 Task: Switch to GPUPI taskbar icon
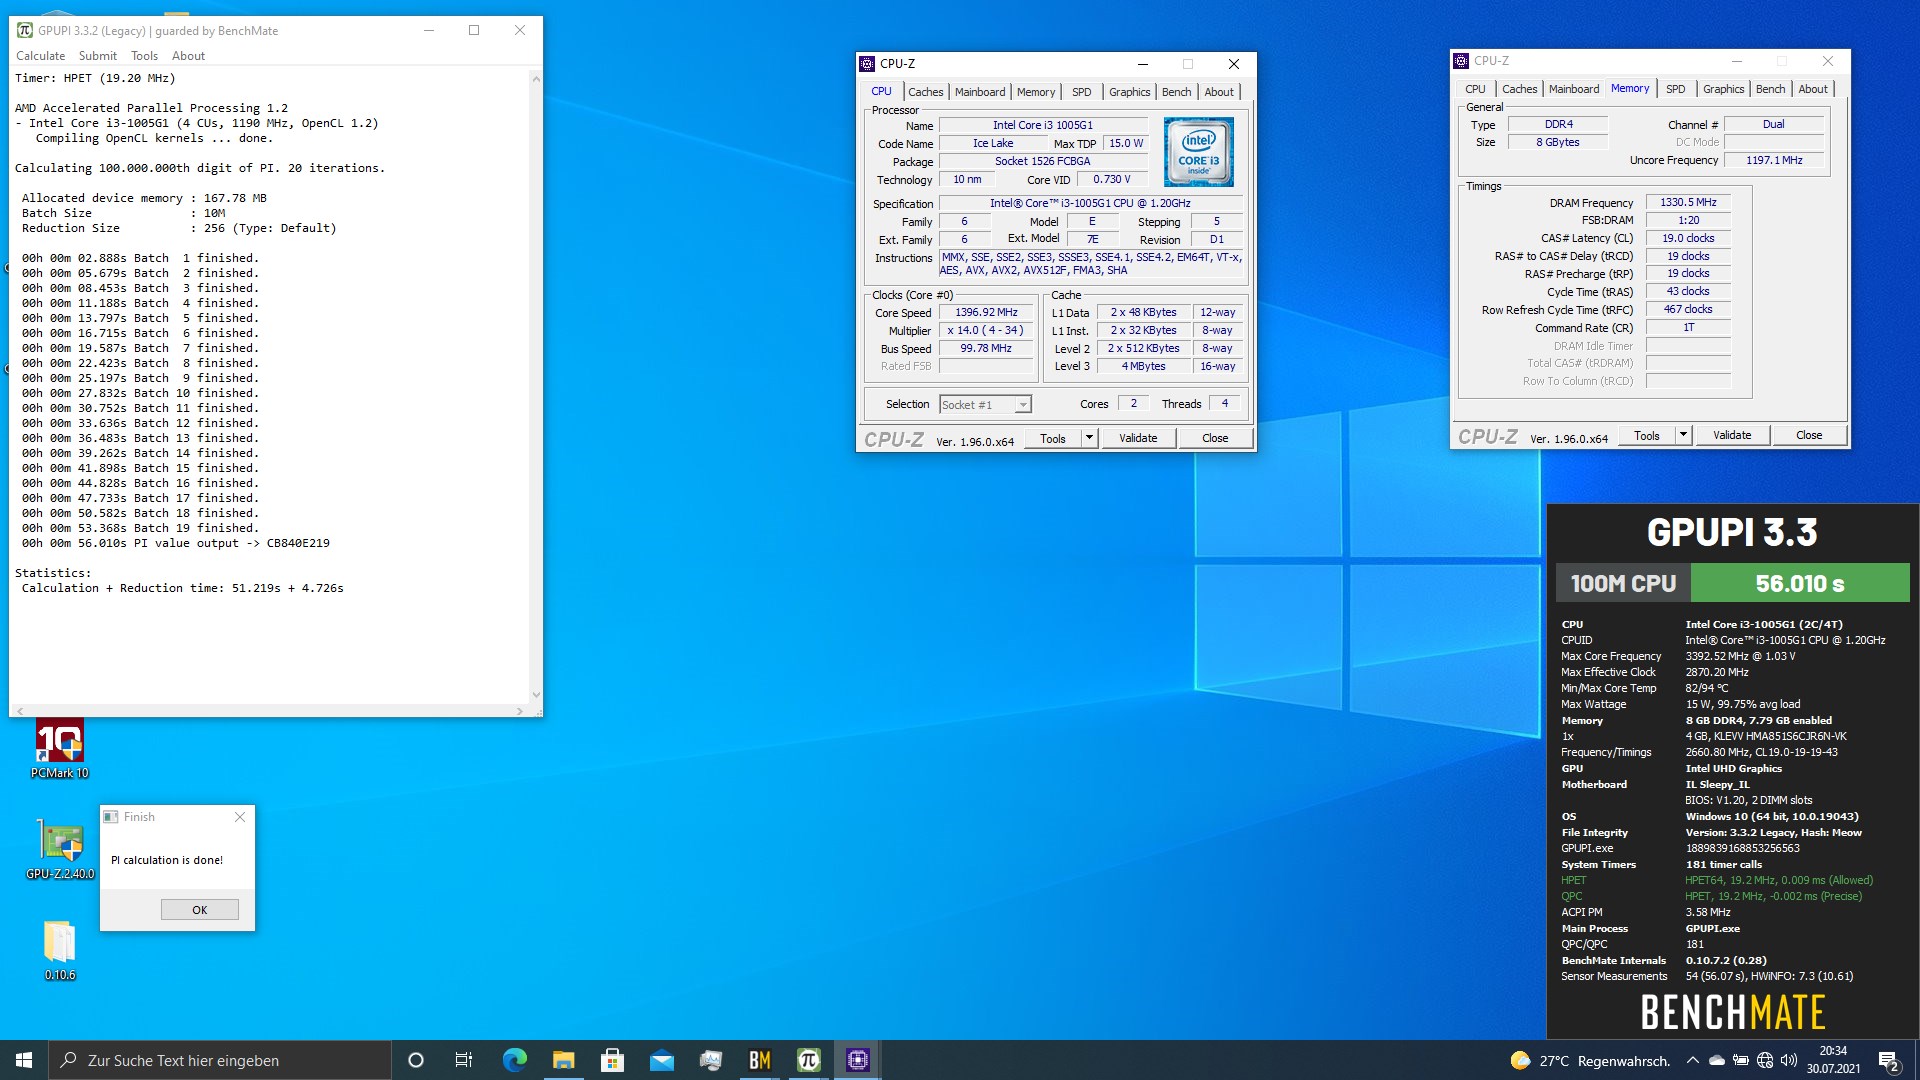[x=808, y=1060]
